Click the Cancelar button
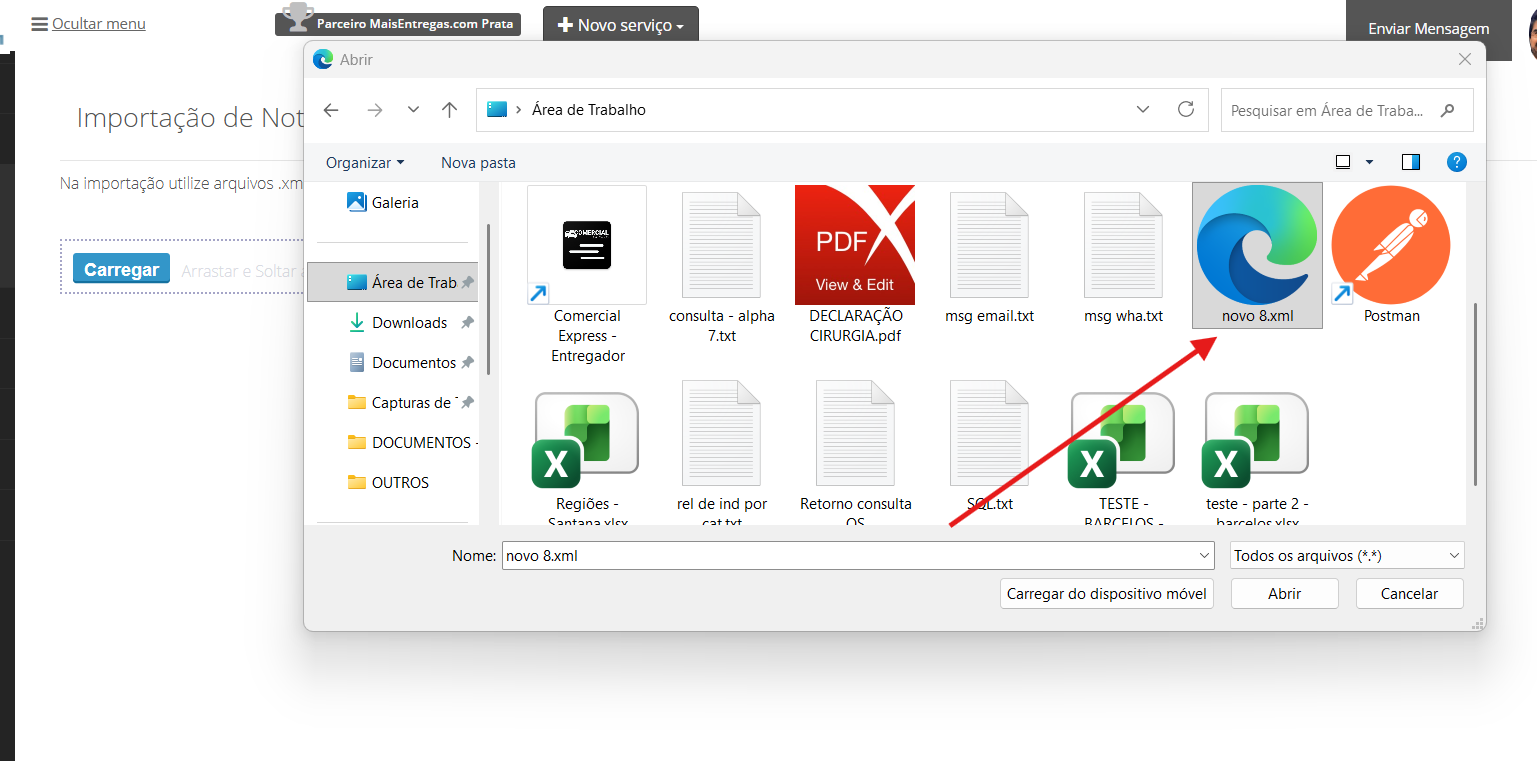Image resolution: width=1537 pixels, height=761 pixels. [1409, 593]
